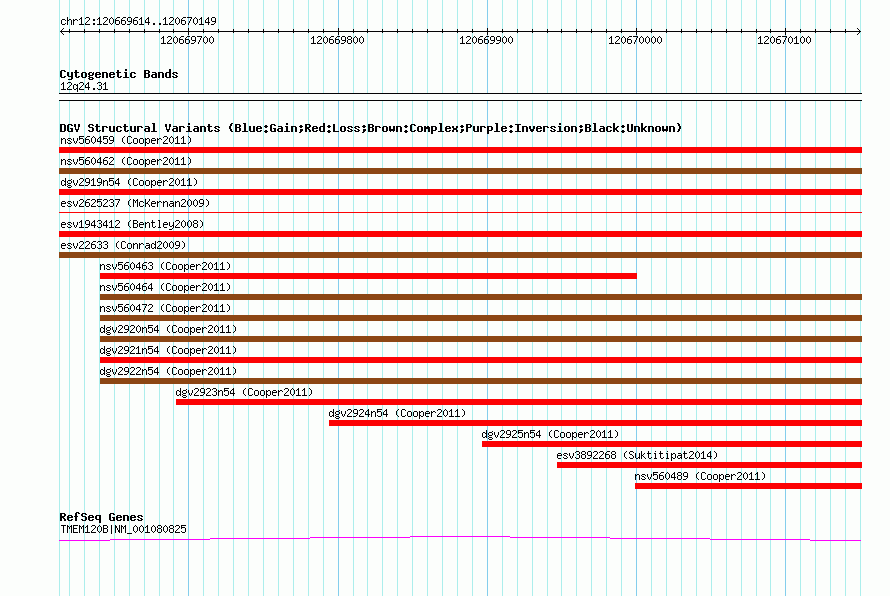Click the nsv560472 (Cooper2011) label
Image resolution: width=890 pixels, height=596 pixels.
coord(165,308)
